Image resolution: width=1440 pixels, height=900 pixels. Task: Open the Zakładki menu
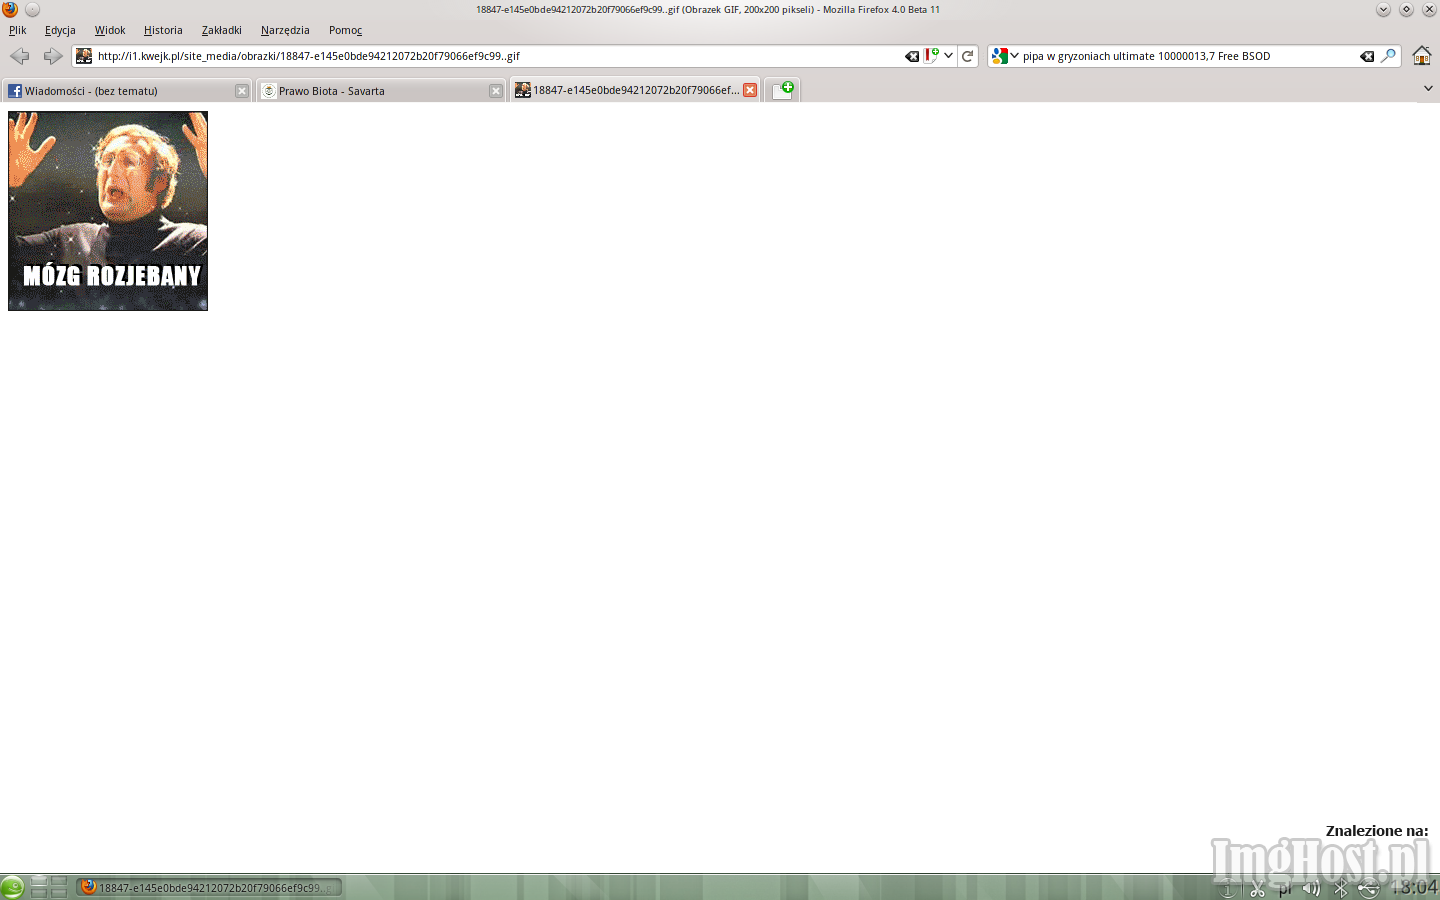(x=222, y=30)
